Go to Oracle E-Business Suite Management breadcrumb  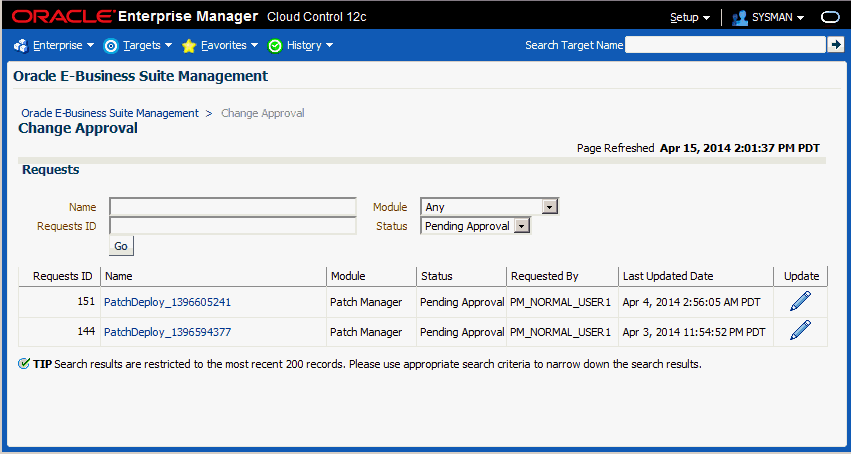coord(110,113)
